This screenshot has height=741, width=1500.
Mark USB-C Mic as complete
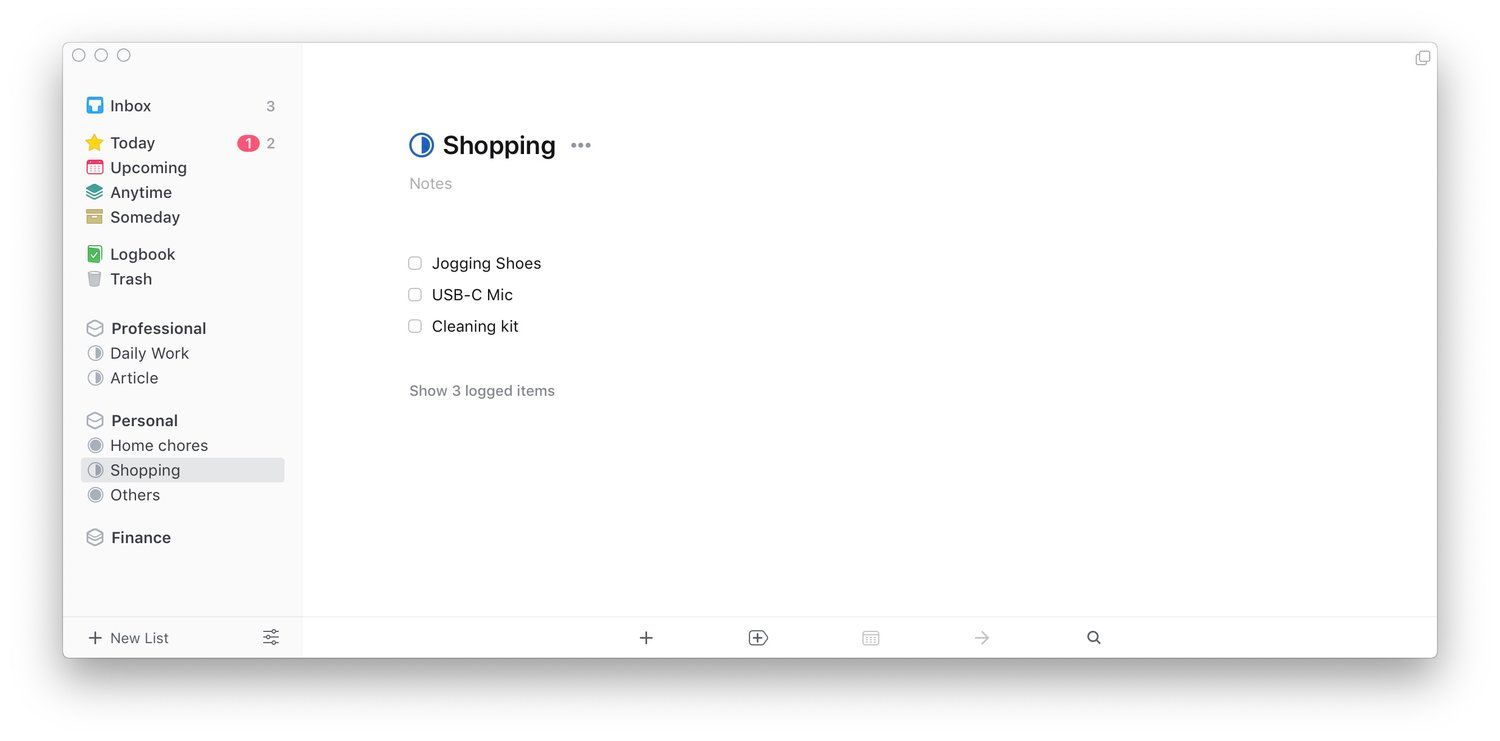point(415,295)
